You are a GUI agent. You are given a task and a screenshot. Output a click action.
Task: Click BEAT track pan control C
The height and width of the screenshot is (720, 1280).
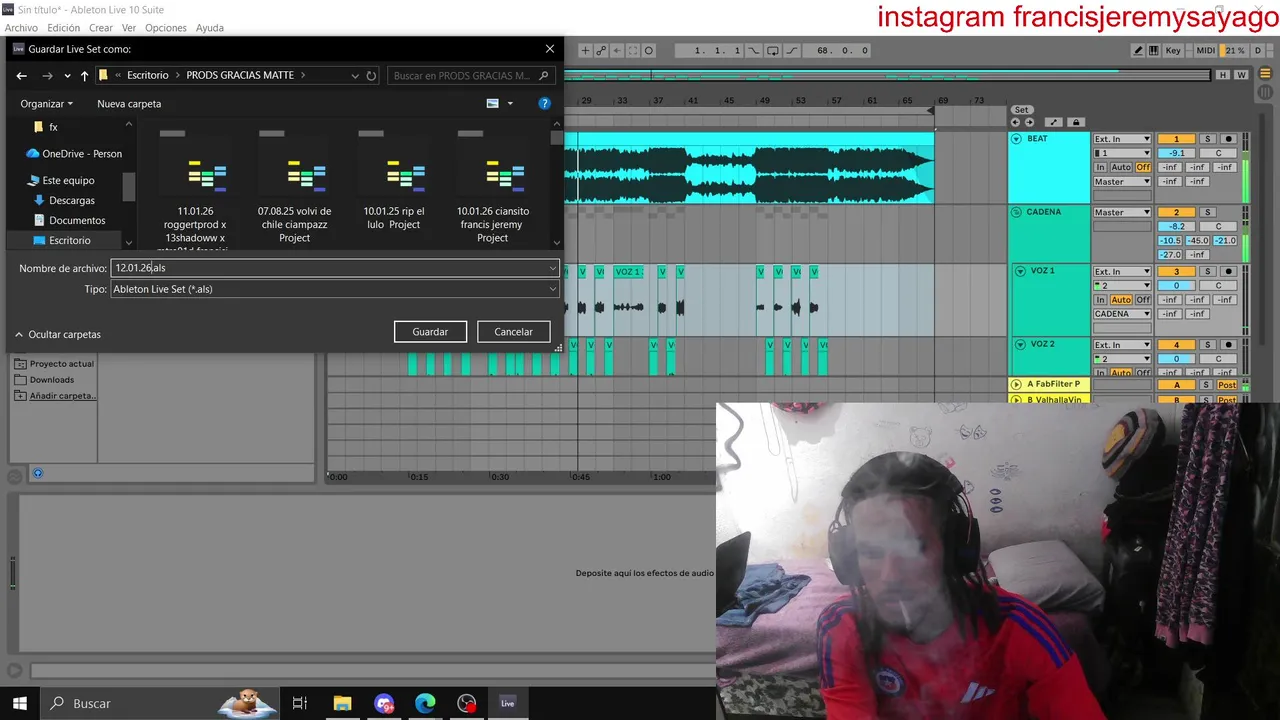point(1218,153)
